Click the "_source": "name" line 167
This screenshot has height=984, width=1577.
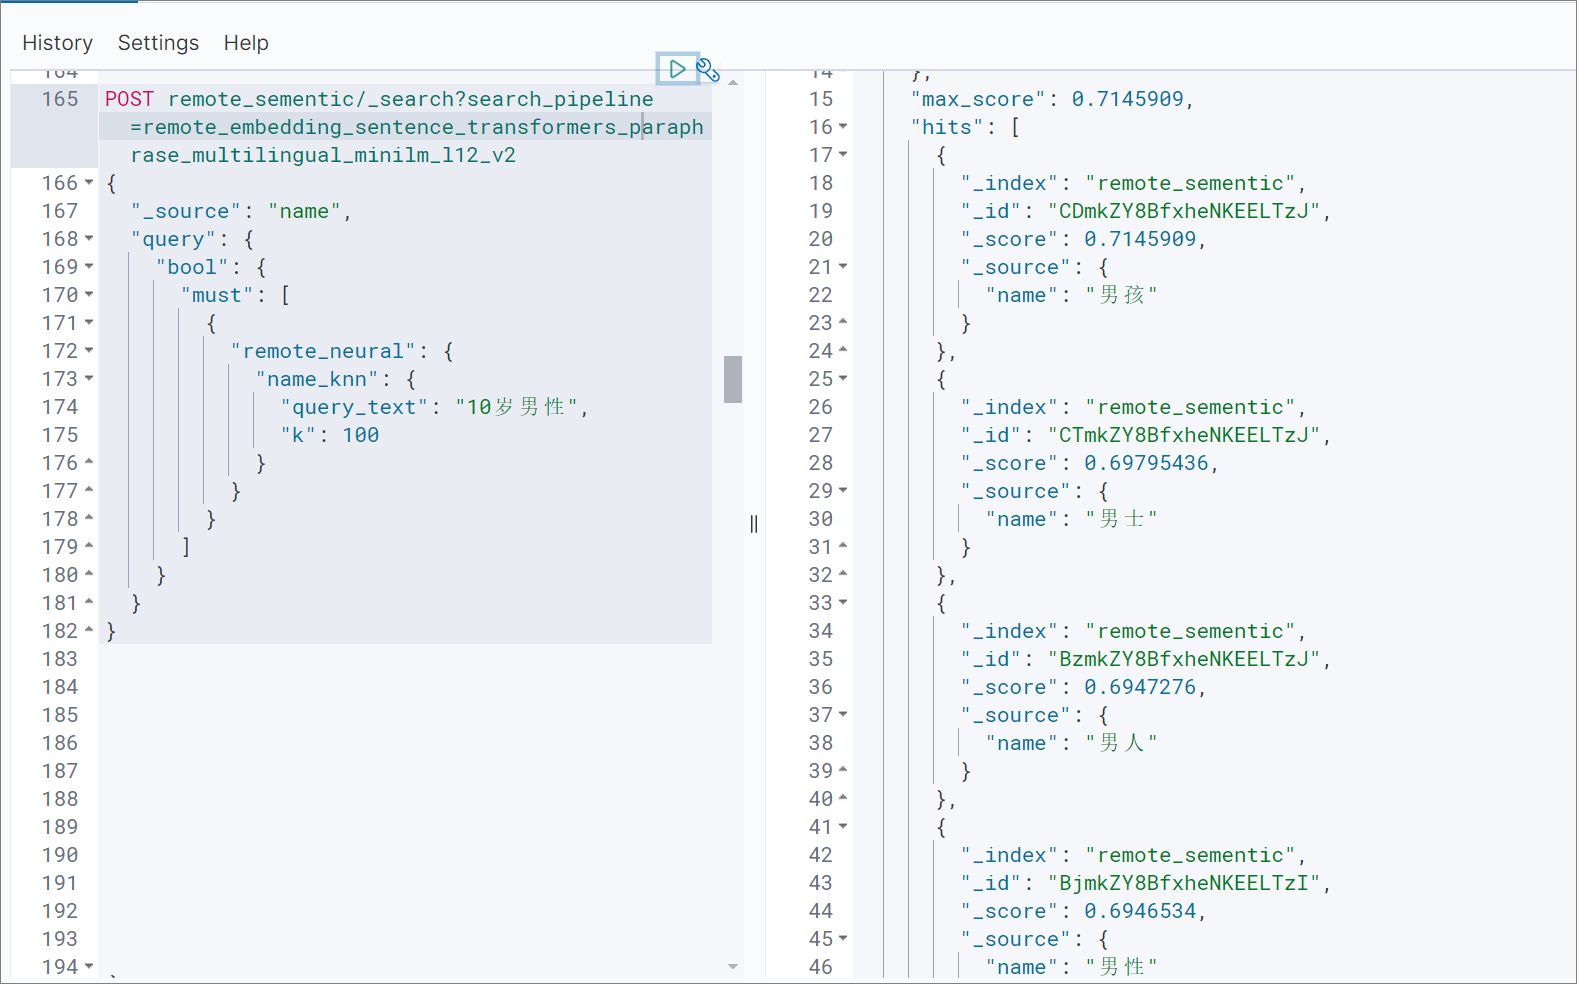pyautogui.click(x=241, y=211)
